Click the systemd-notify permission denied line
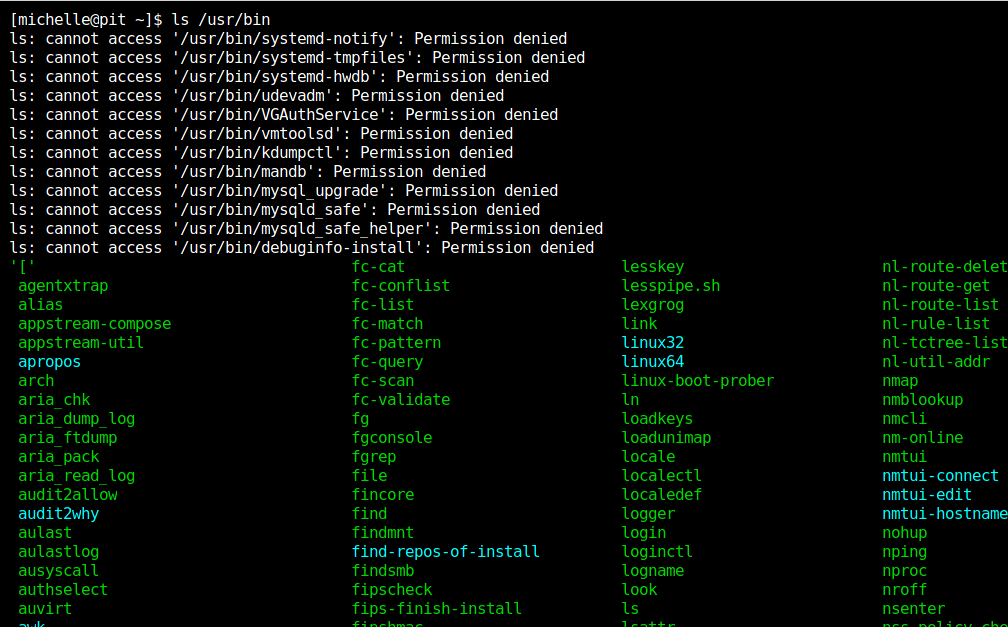The width and height of the screenshot is (1008, 627). coord(288,39)
